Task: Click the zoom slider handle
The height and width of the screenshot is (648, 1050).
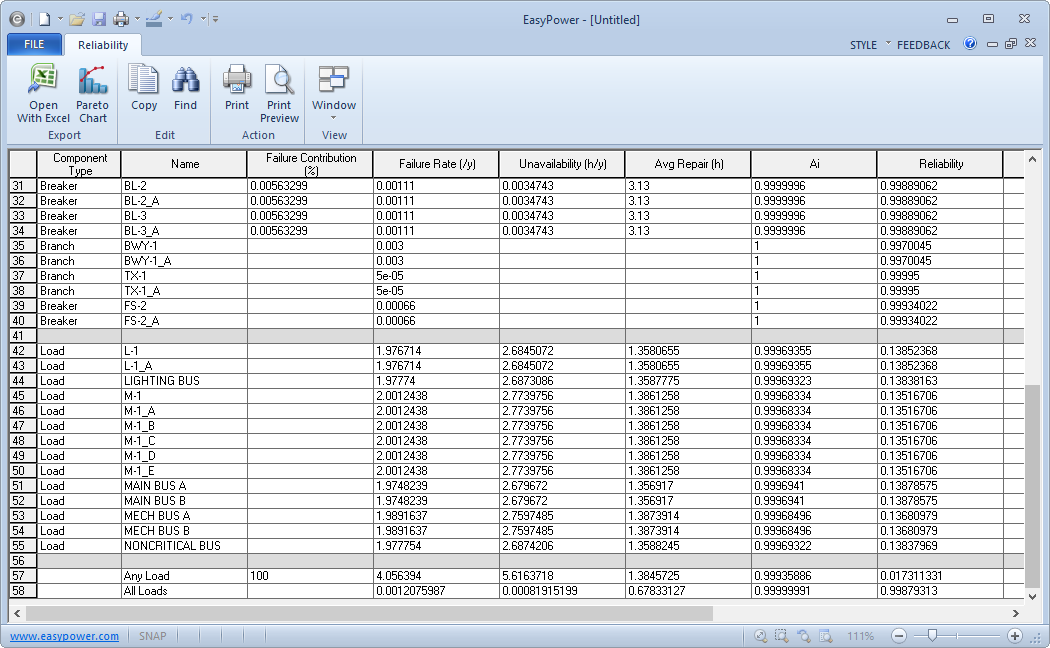Action: tap(932, 636)
